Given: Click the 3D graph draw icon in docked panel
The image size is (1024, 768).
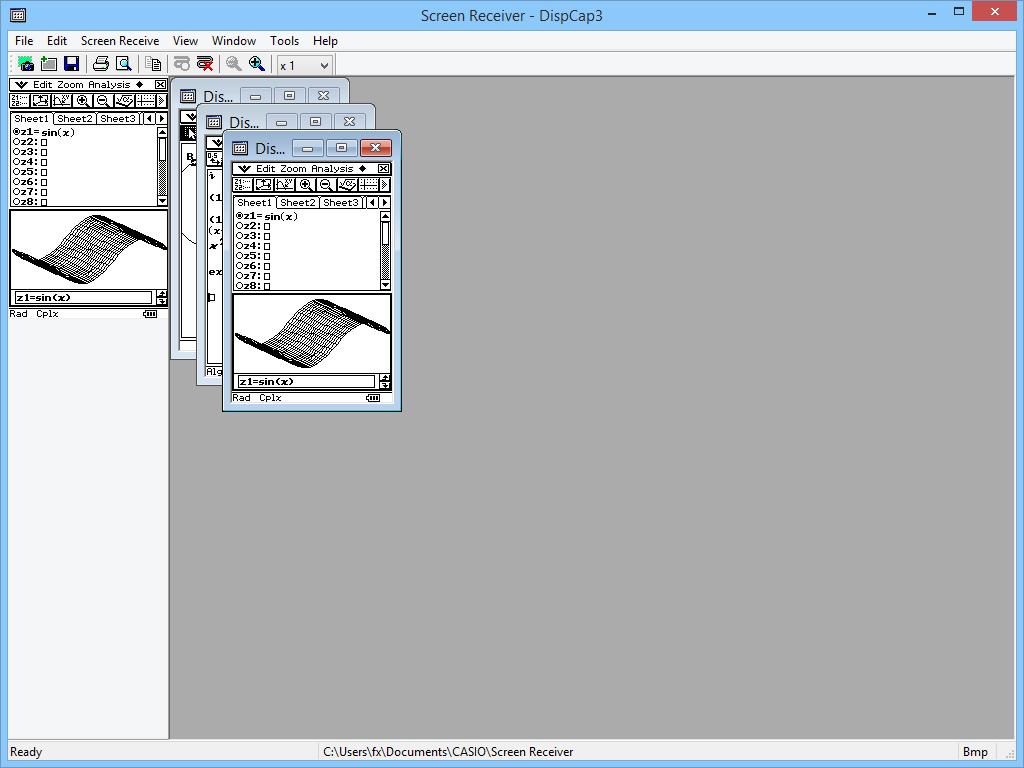Looking at the screenshot, I should pyautogui.click(x=61, y=101).
